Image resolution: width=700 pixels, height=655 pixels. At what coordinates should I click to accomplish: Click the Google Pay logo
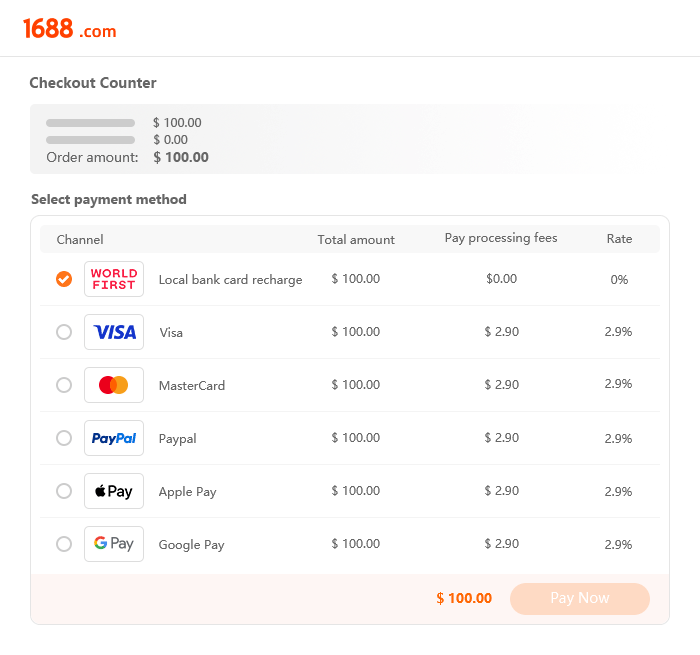(114, 544)
